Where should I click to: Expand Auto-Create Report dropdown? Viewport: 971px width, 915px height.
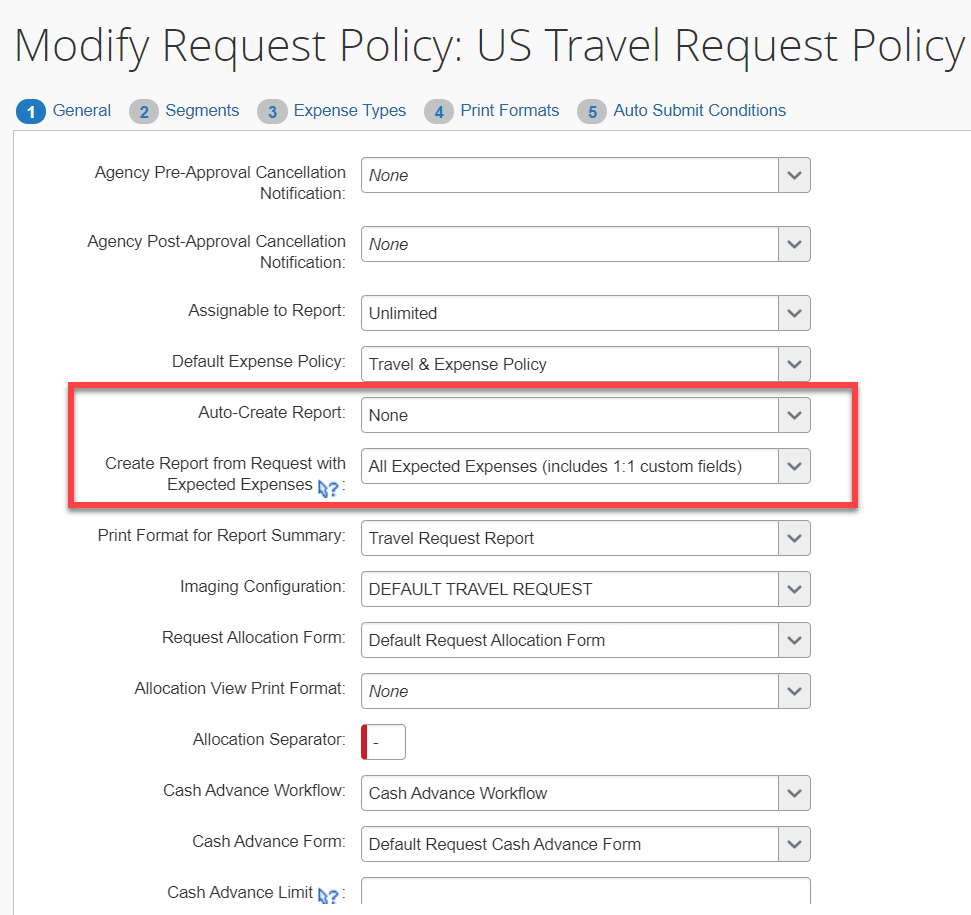pos(794,415)
